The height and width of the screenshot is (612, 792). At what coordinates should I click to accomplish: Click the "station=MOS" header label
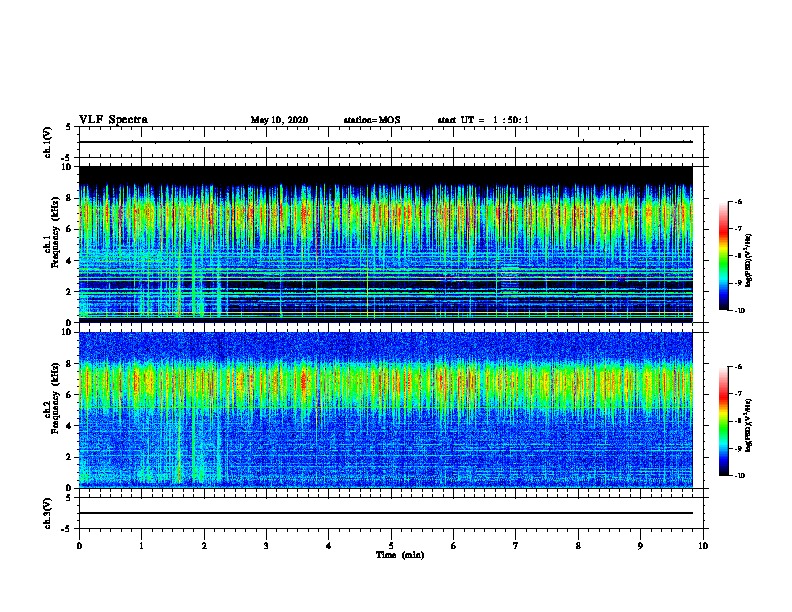pyautogui.click(x=372, y=120)
